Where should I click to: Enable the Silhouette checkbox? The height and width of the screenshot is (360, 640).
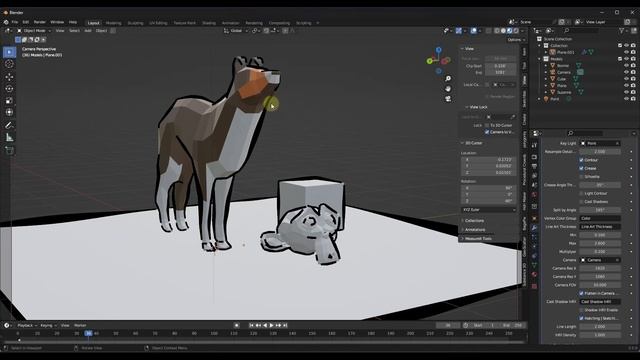tap(582, 177)
